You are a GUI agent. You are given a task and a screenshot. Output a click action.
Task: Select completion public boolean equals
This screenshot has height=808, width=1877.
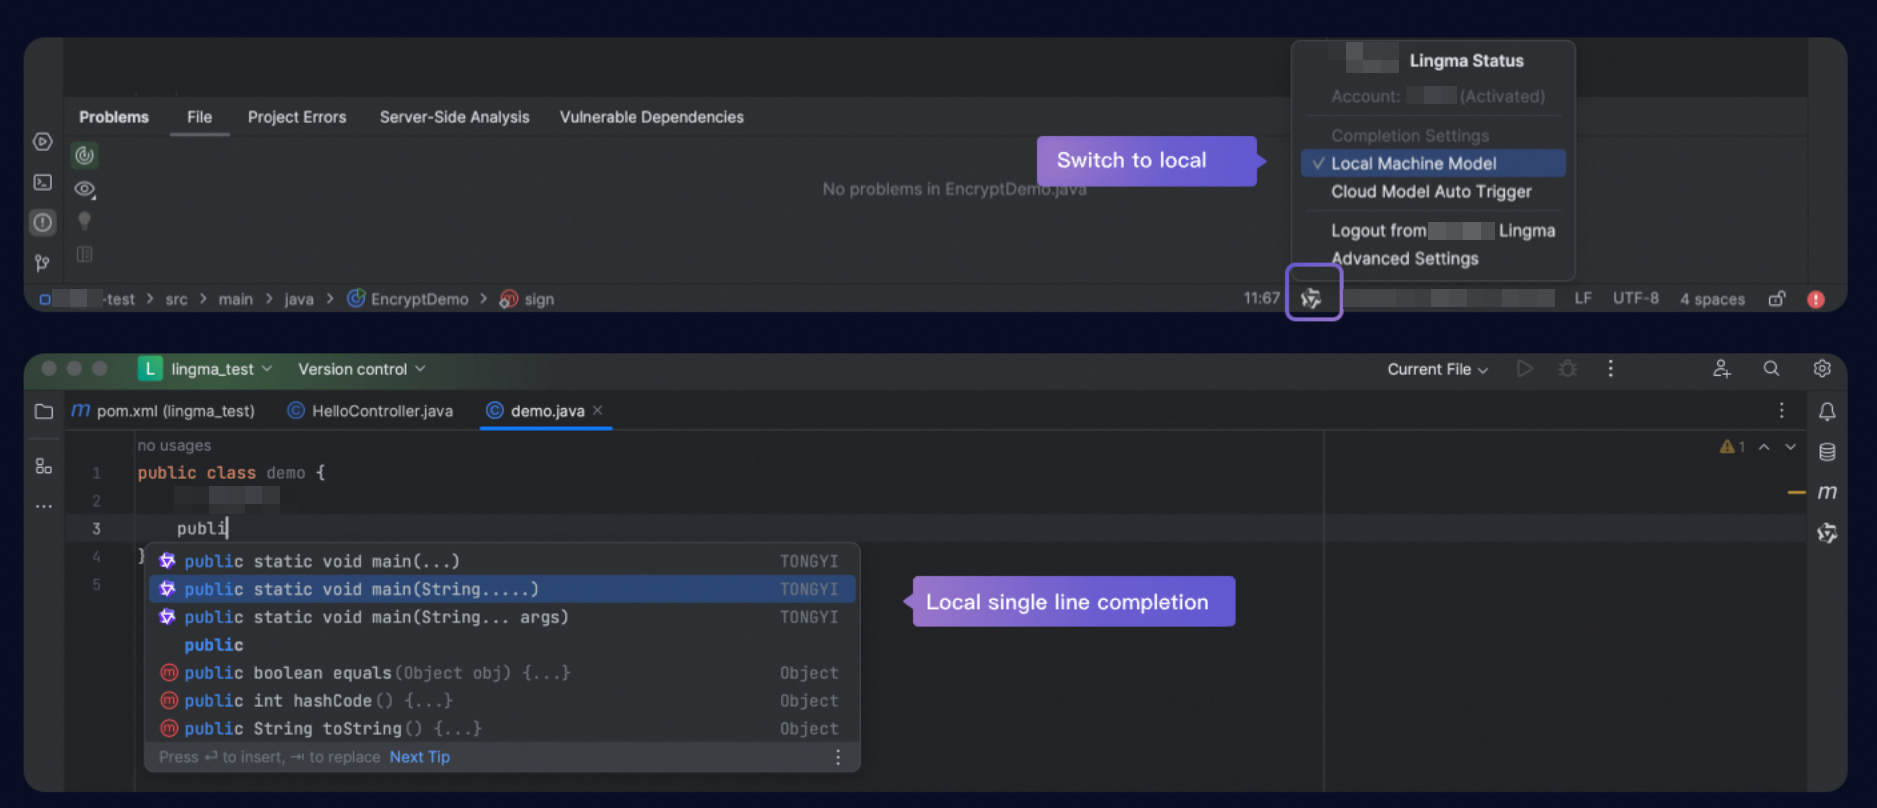(502, 673)
